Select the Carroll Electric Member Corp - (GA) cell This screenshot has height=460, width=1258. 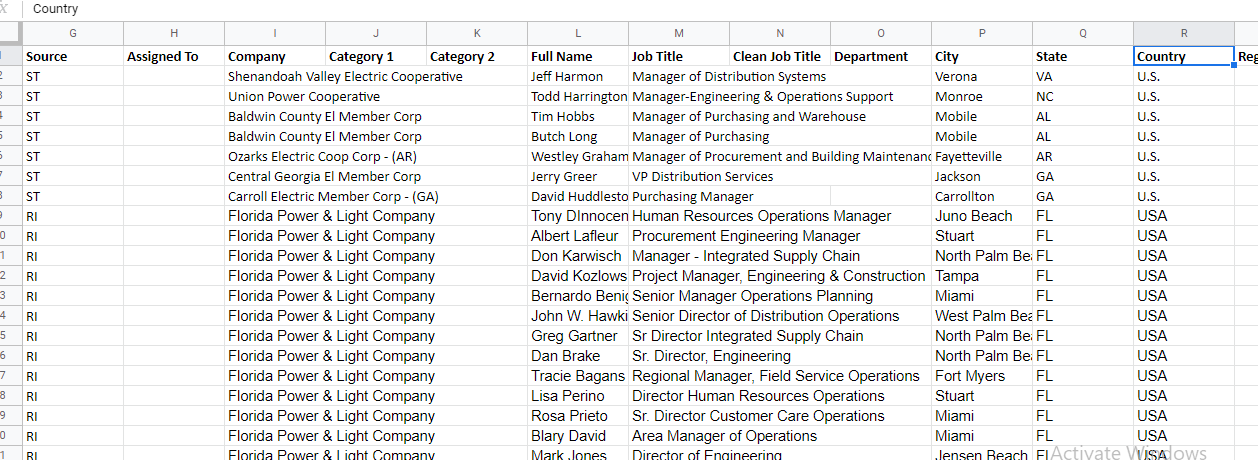pos(333,196)
